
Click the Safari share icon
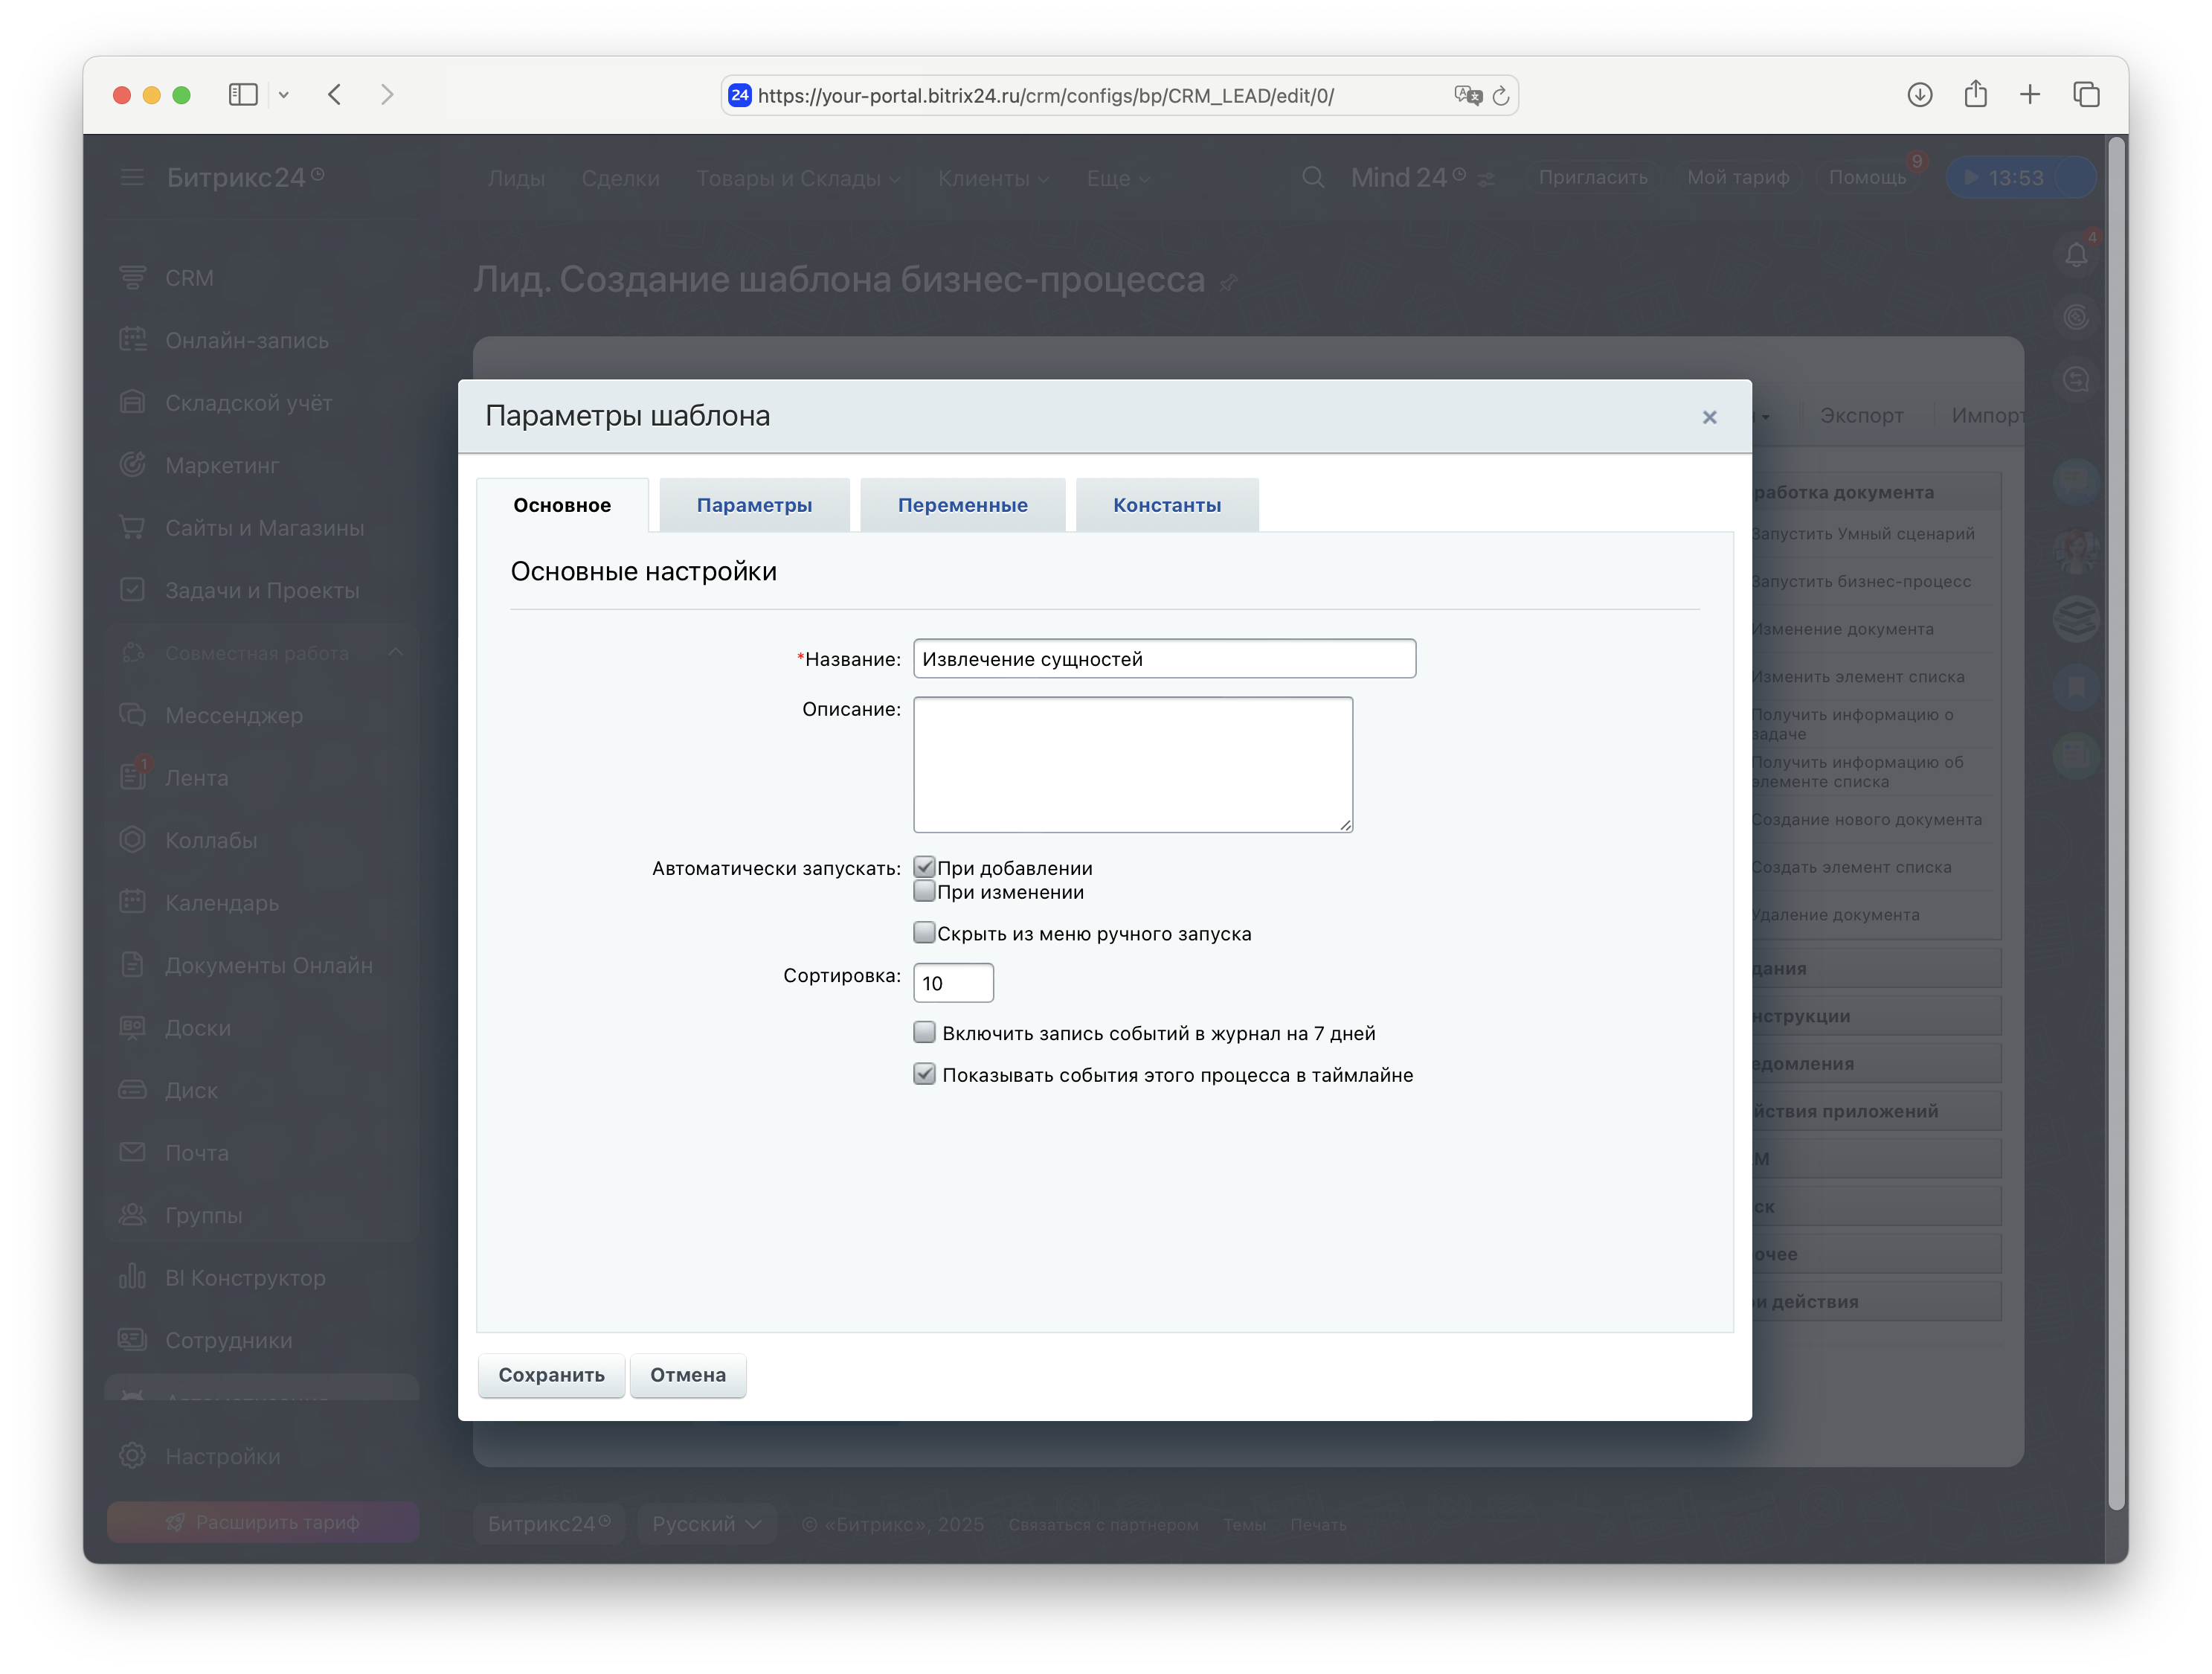click(1975, 95)
